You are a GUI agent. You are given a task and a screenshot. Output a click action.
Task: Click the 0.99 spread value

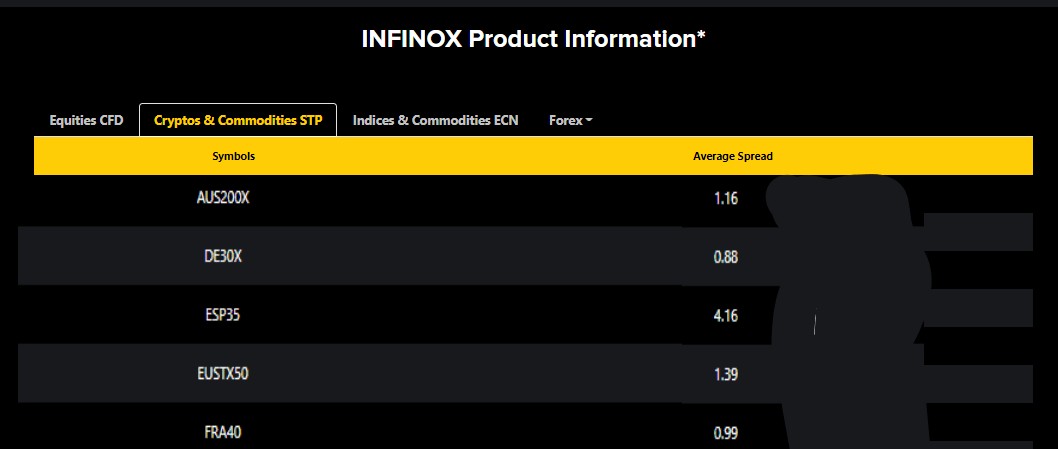pyautogui.click(x=726, y=432)
